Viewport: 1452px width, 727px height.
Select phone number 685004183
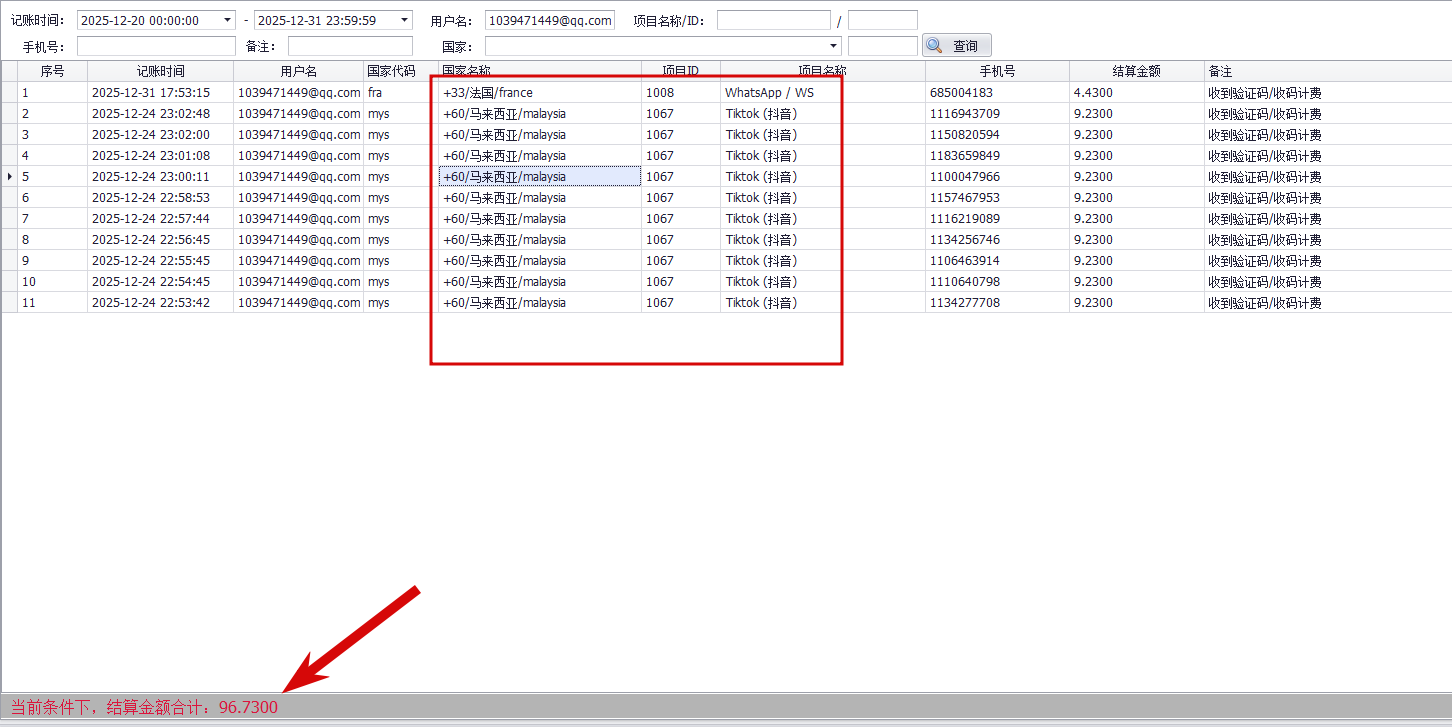[997, 92]
